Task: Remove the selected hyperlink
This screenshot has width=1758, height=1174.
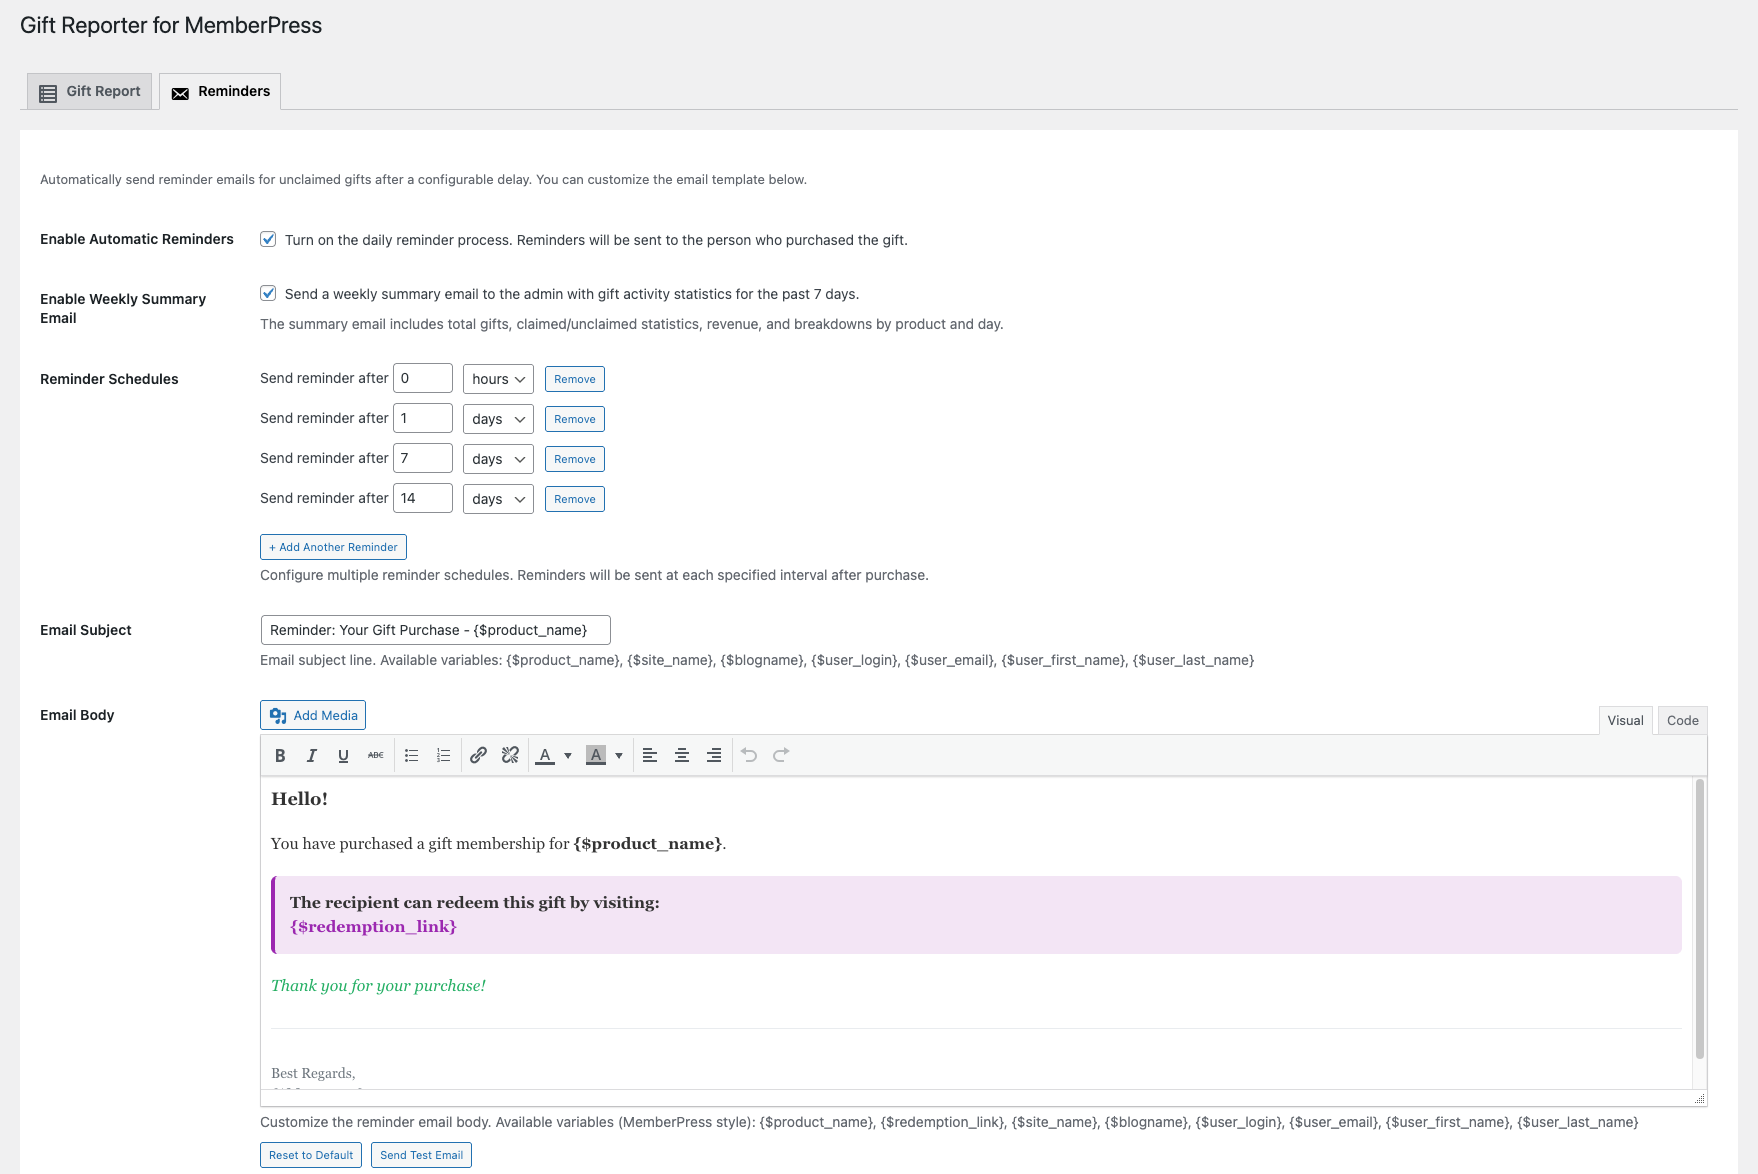Action: [510, 755]
